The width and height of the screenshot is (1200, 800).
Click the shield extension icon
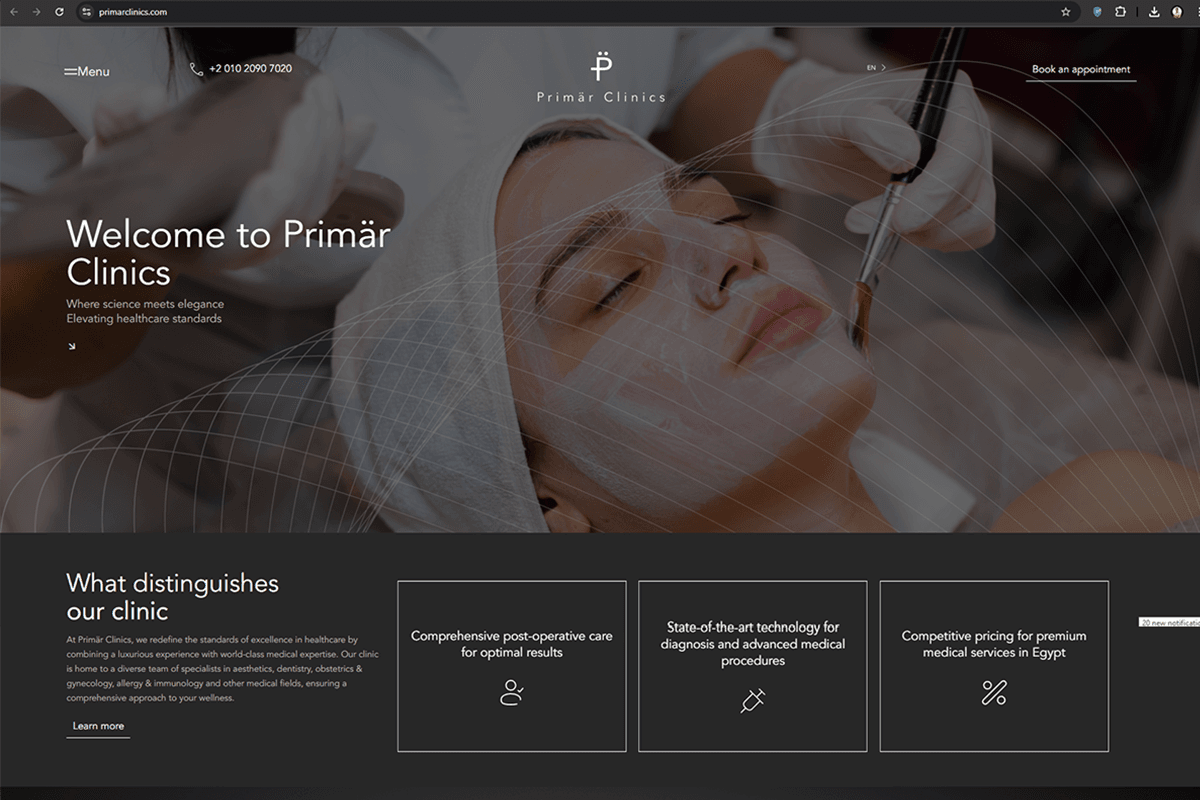pyautogui.click(x=1097, y=12)
